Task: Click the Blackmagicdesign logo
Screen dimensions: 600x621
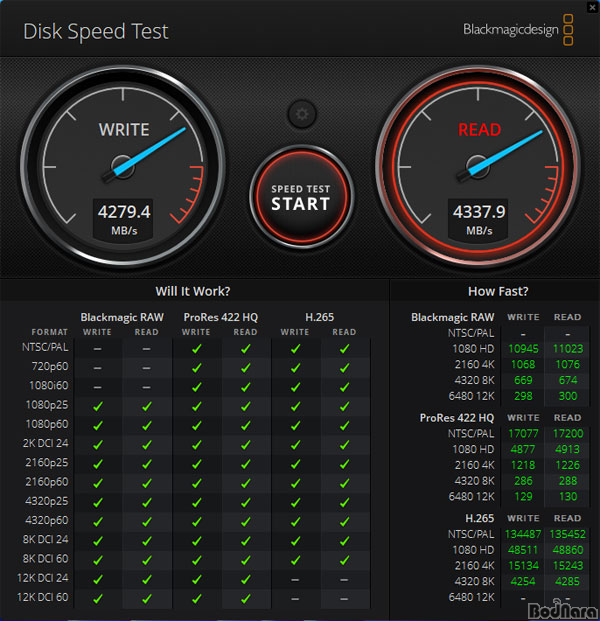Action: [x=518, y=30]
